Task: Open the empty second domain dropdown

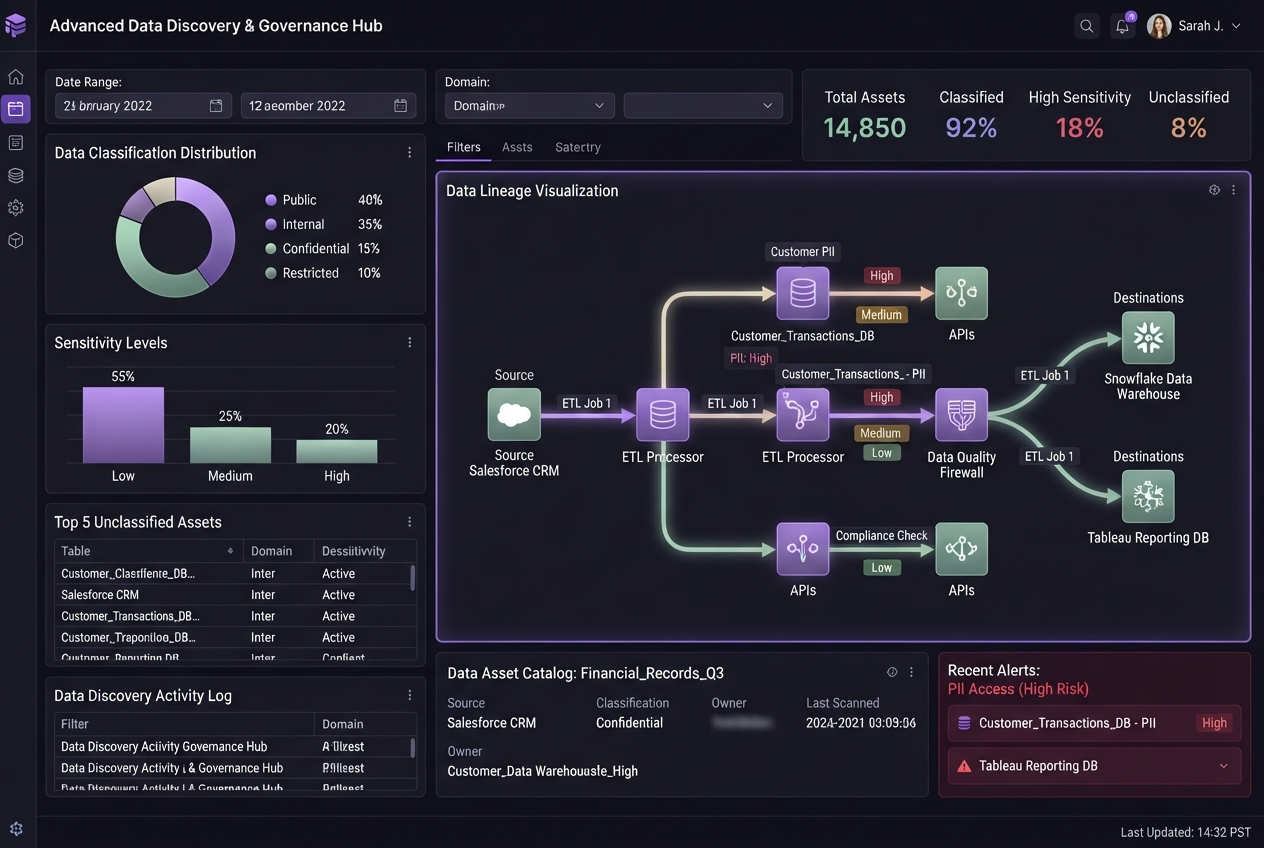Action: 703,106
